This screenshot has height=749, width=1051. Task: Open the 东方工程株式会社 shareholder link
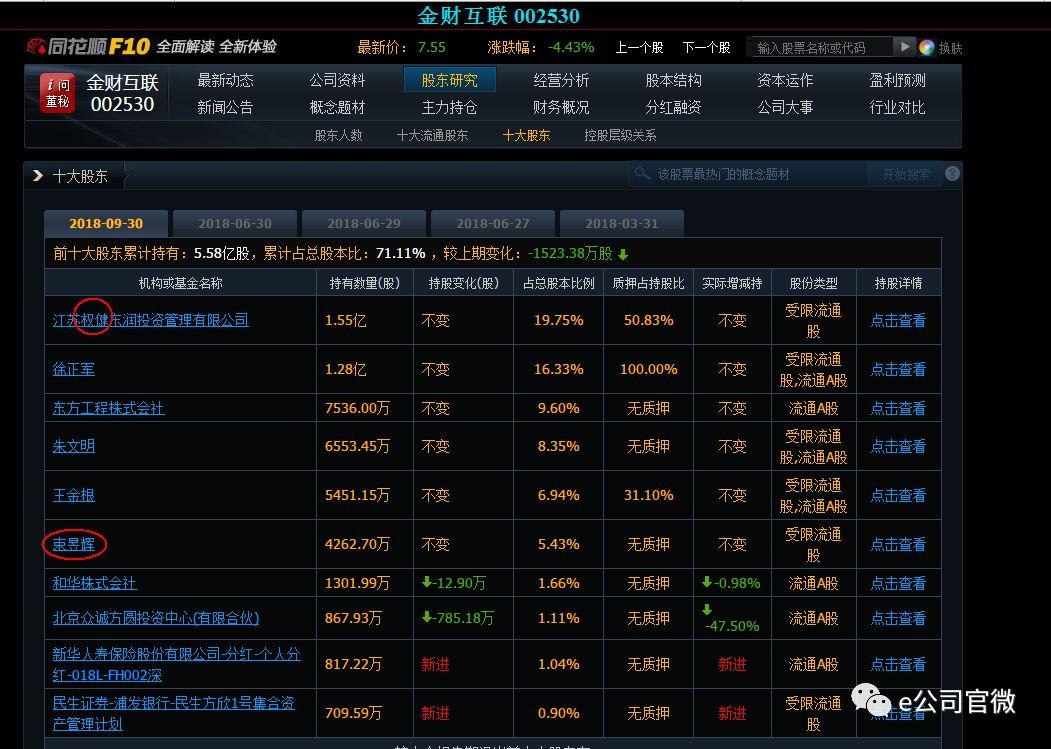click(x=109, y=408)
